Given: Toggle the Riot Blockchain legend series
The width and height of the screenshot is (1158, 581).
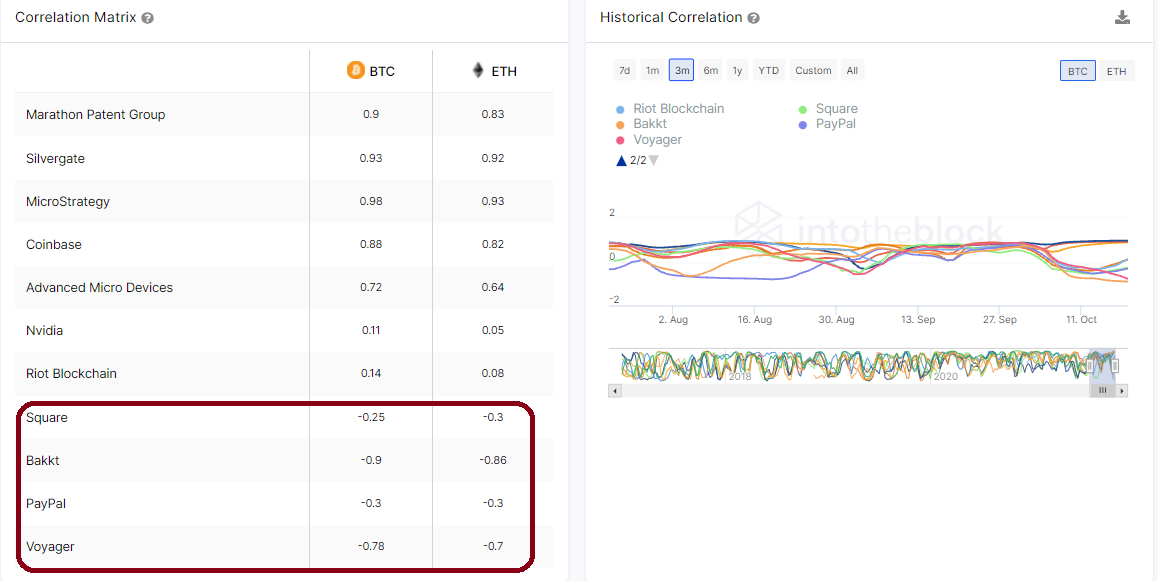Looking at the screenshot, I should 671,109.
